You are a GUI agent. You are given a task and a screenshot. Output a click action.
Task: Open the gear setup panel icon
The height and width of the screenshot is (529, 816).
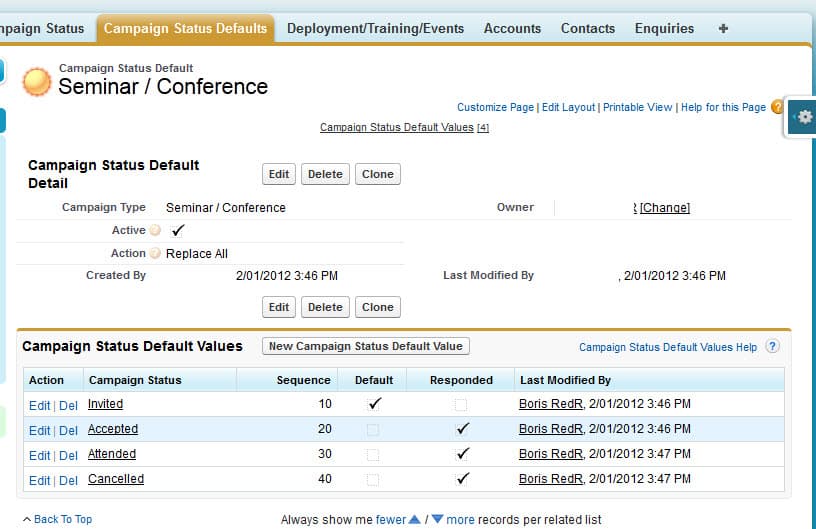[805, 117]
